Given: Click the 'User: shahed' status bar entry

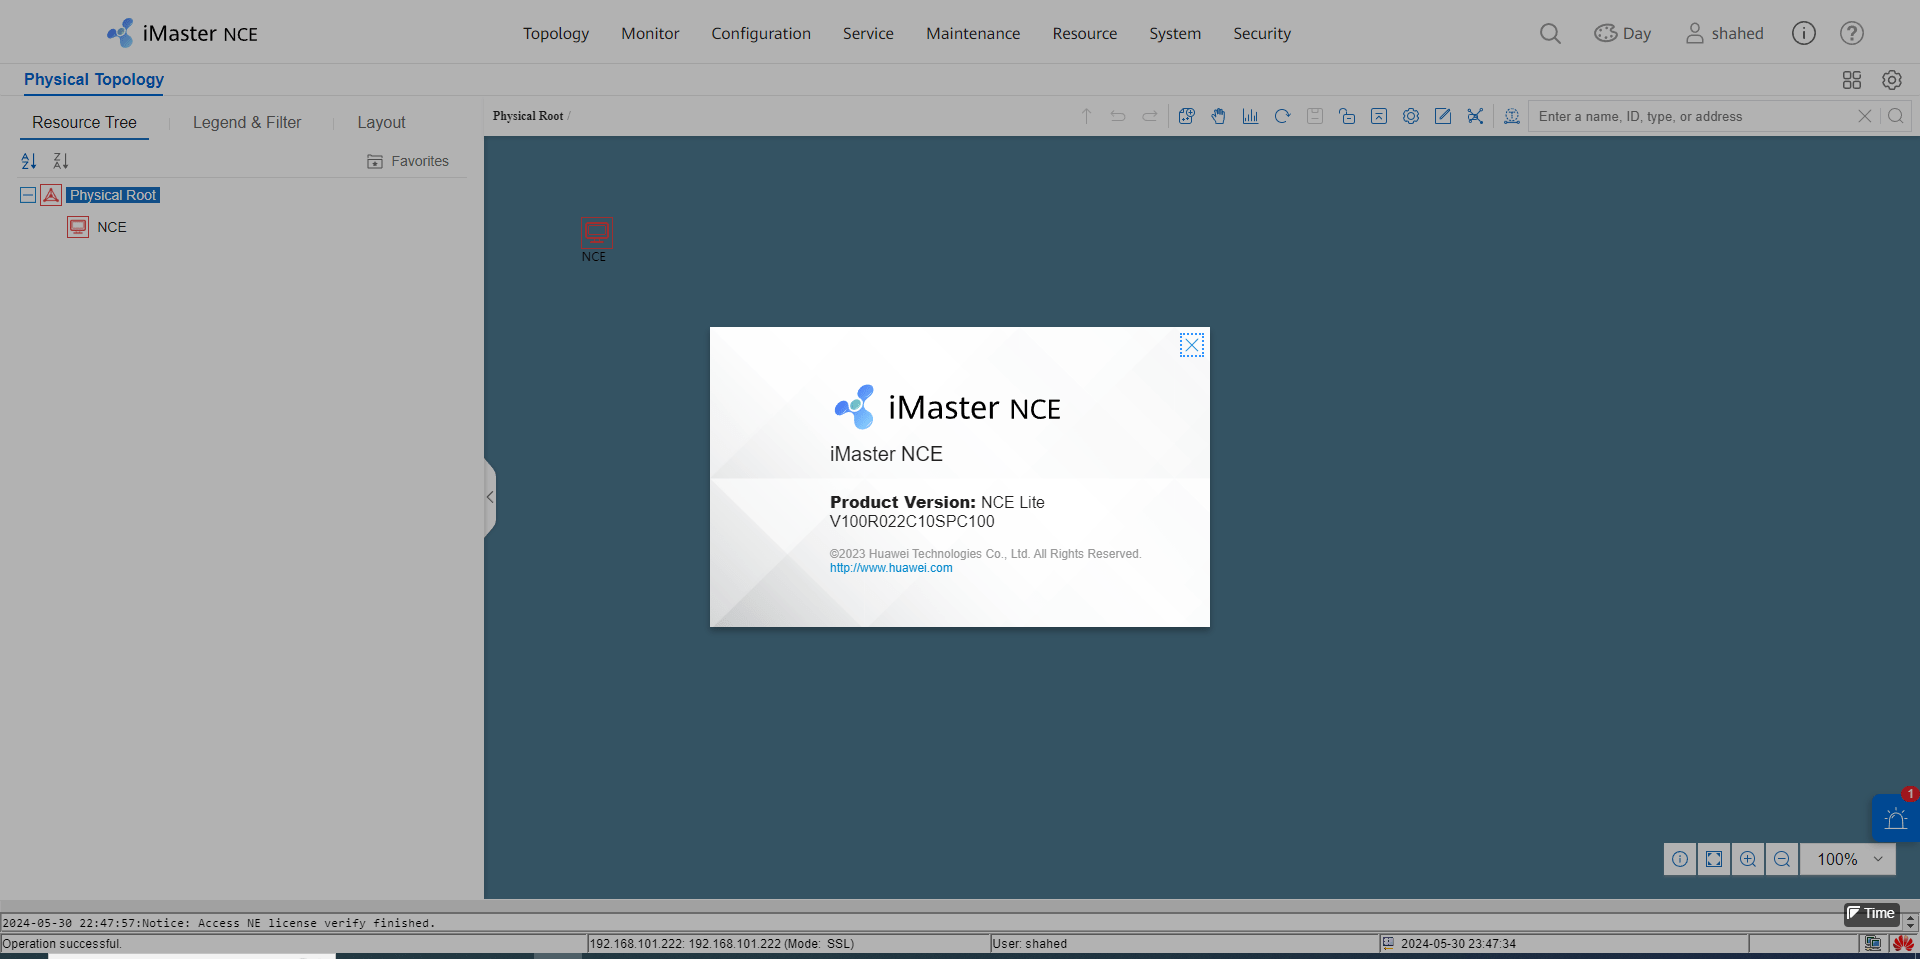Looking at the screenshot, I should coord(1030,943).
